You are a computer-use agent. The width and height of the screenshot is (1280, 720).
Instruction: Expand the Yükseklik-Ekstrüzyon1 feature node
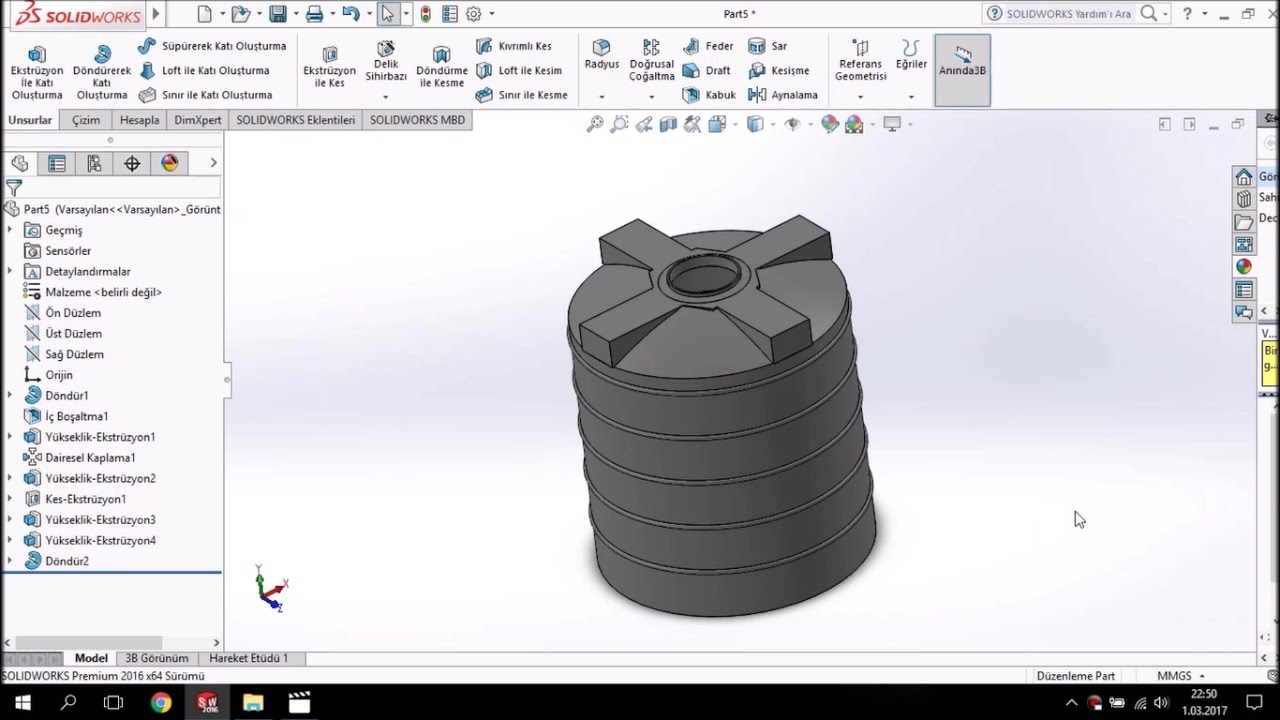(10, 437)
